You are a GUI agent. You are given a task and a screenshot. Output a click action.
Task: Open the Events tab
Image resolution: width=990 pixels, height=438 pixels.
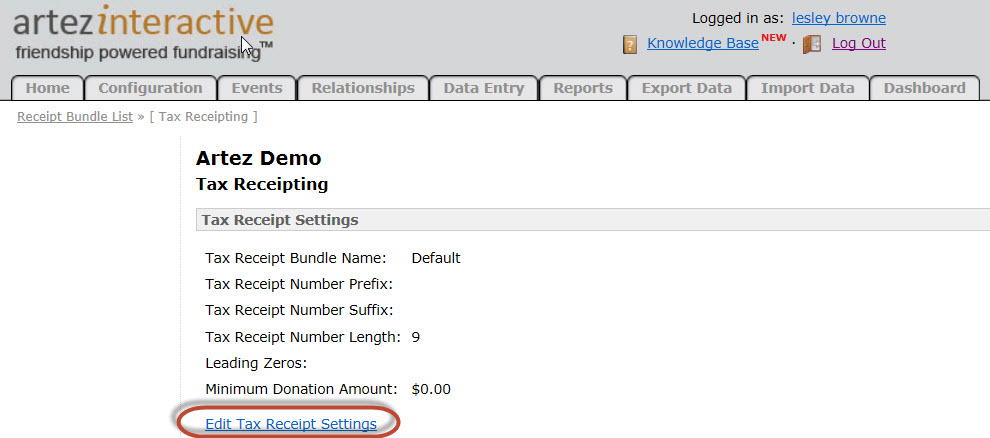point(256,88)
